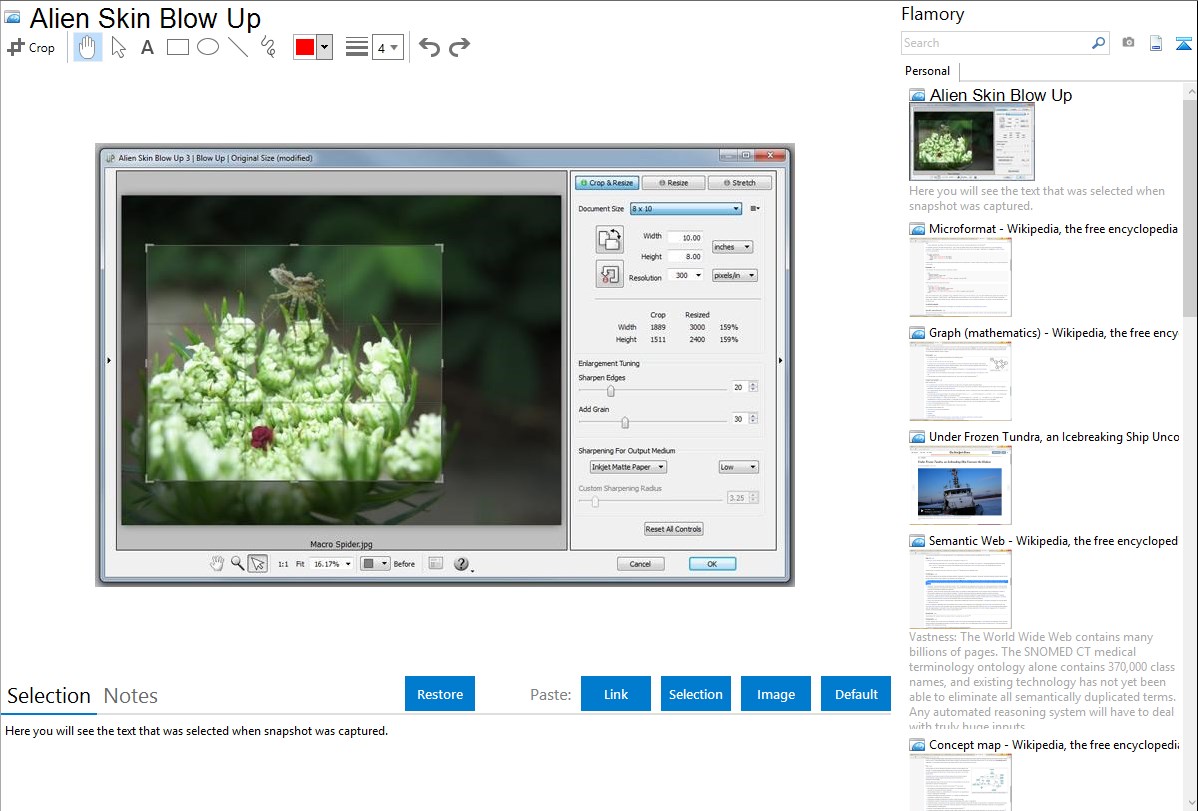Open the Under Frozen Tundra snapshot thumbnail

960,485
